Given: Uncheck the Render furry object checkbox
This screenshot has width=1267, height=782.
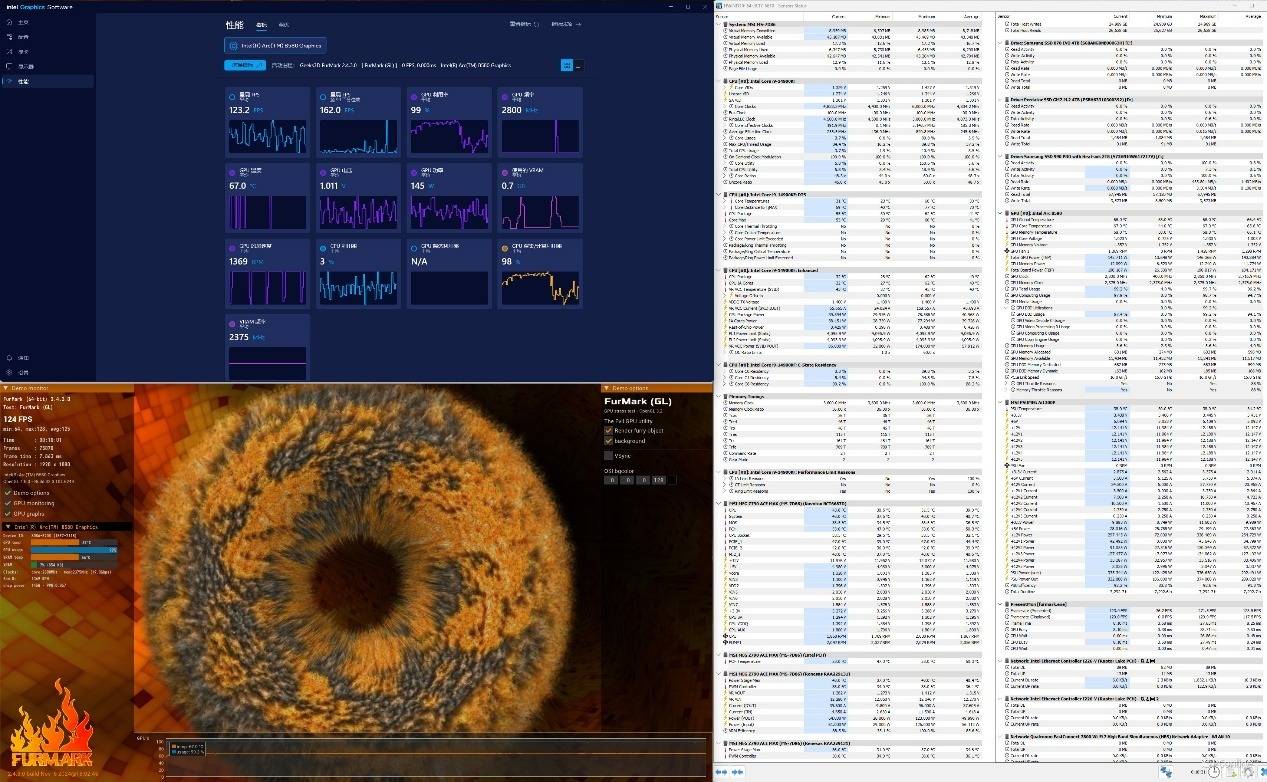Looking at the screenshot, I should coord(608,431).
